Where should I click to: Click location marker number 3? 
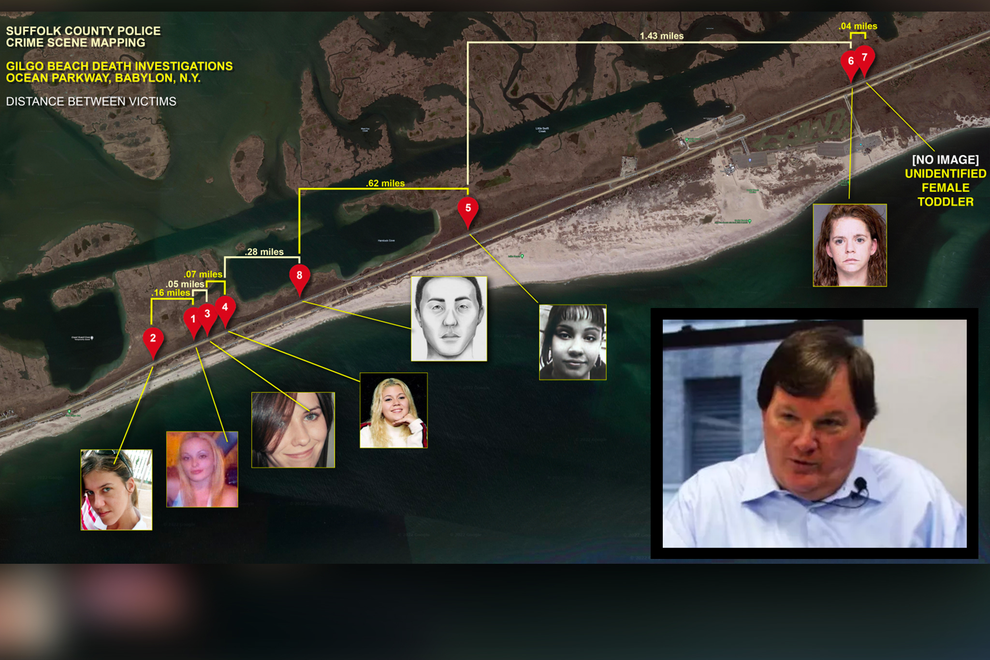point(208,314)
